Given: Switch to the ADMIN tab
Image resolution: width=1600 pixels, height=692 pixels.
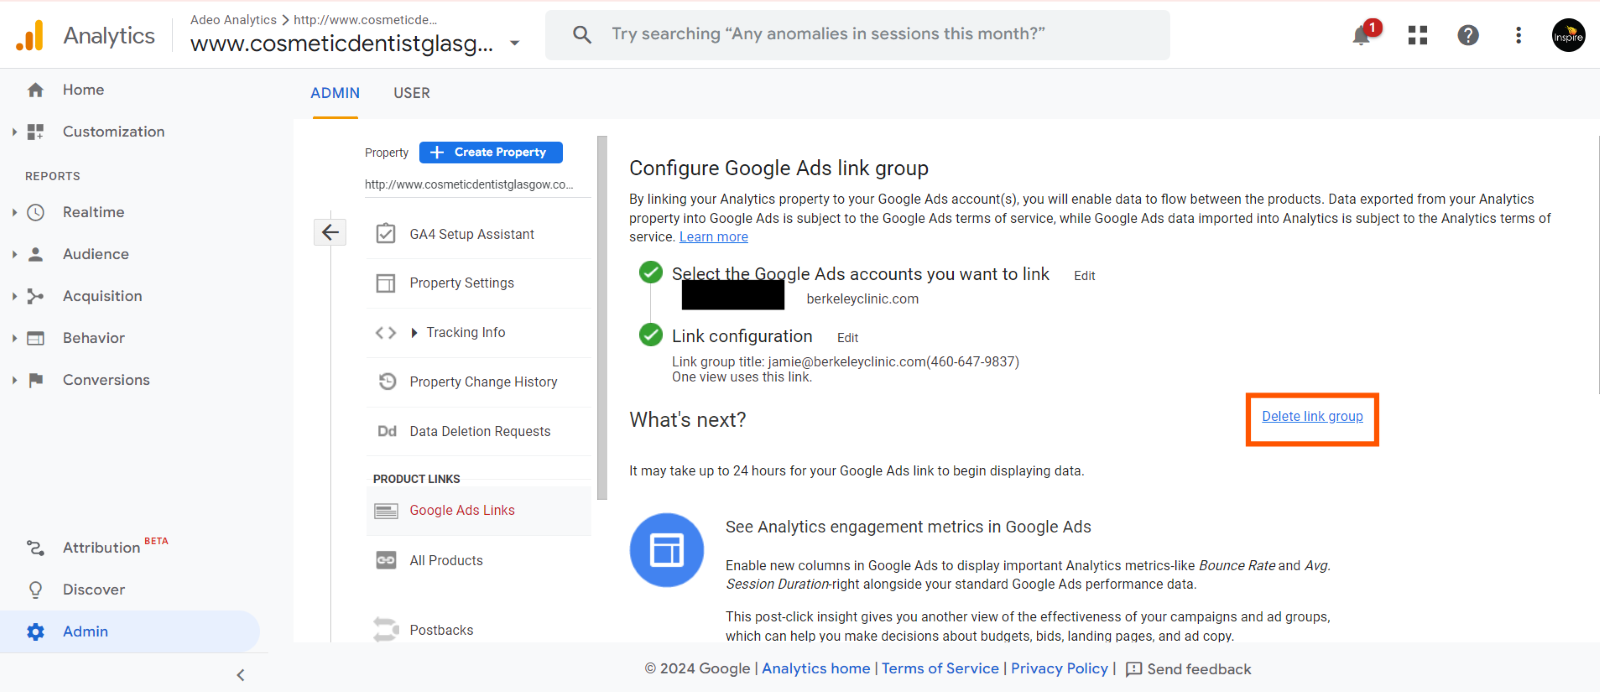Looking at the screenshot, I should click(x=335, y=93).
